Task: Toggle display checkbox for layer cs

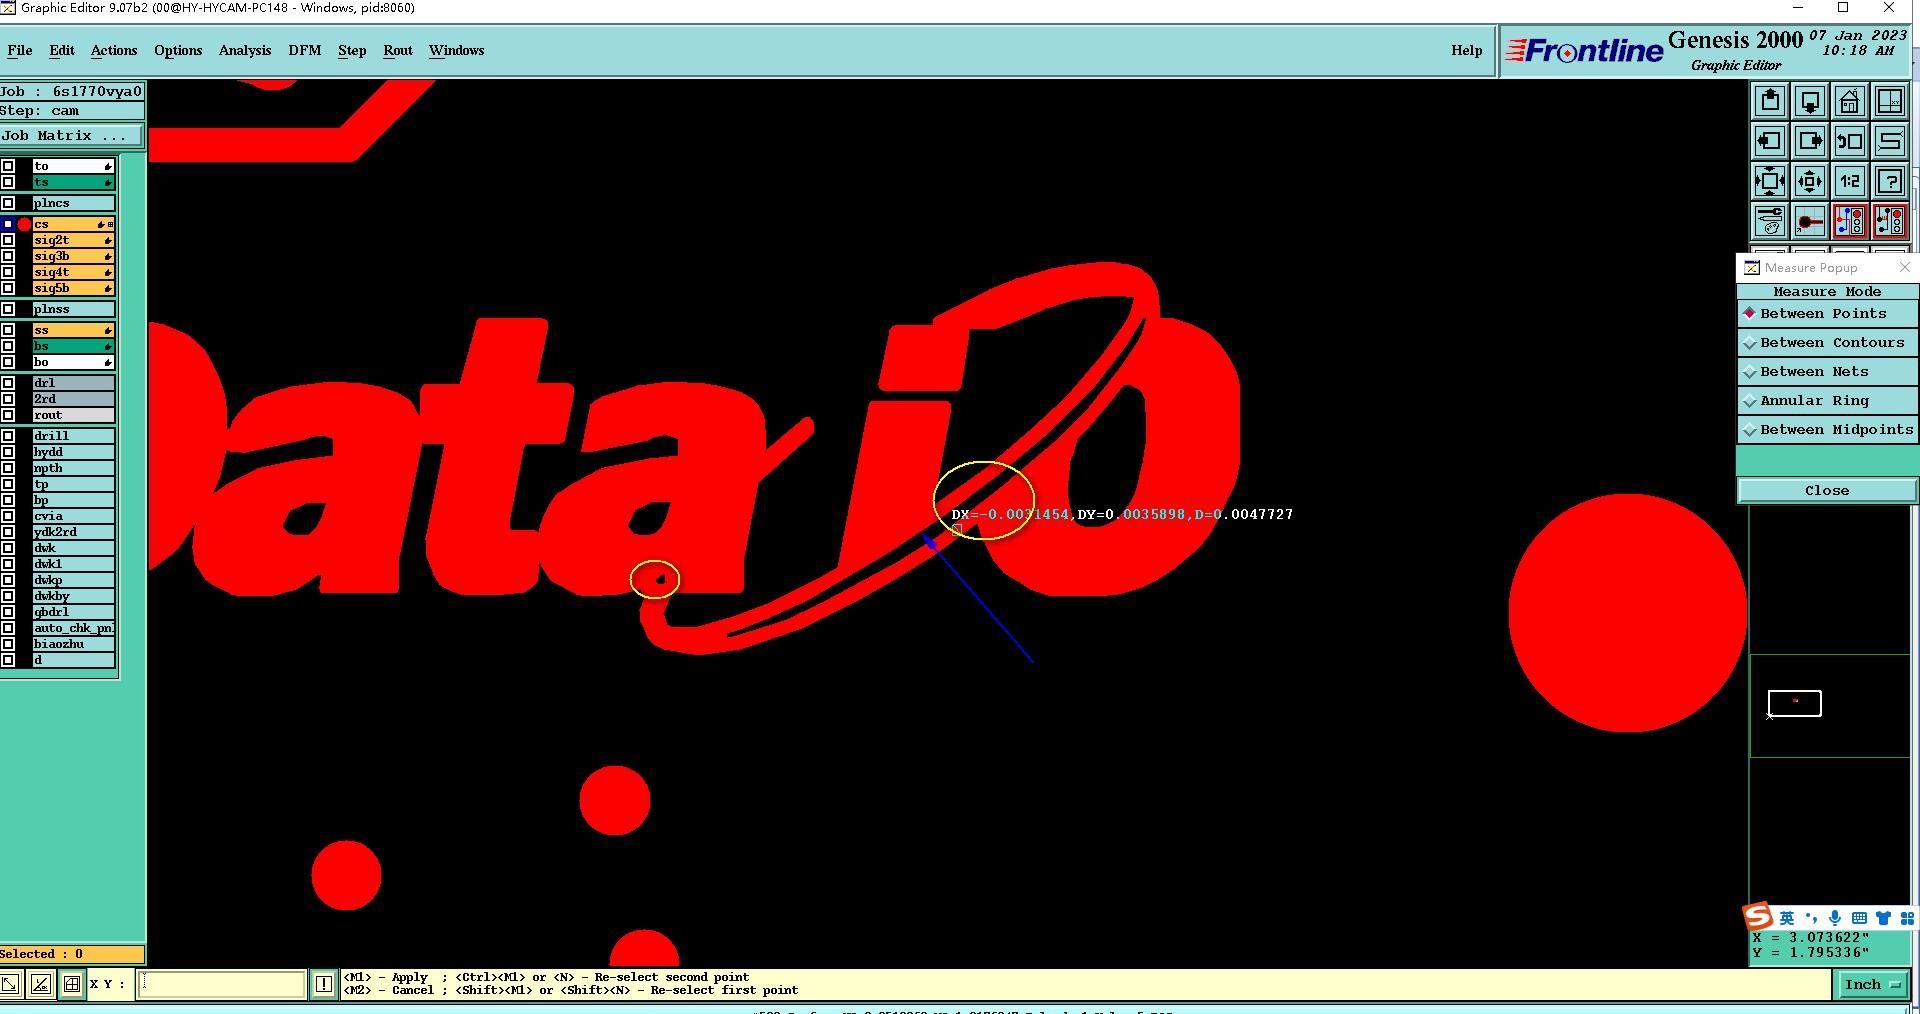Action: (x=8, y=224)
